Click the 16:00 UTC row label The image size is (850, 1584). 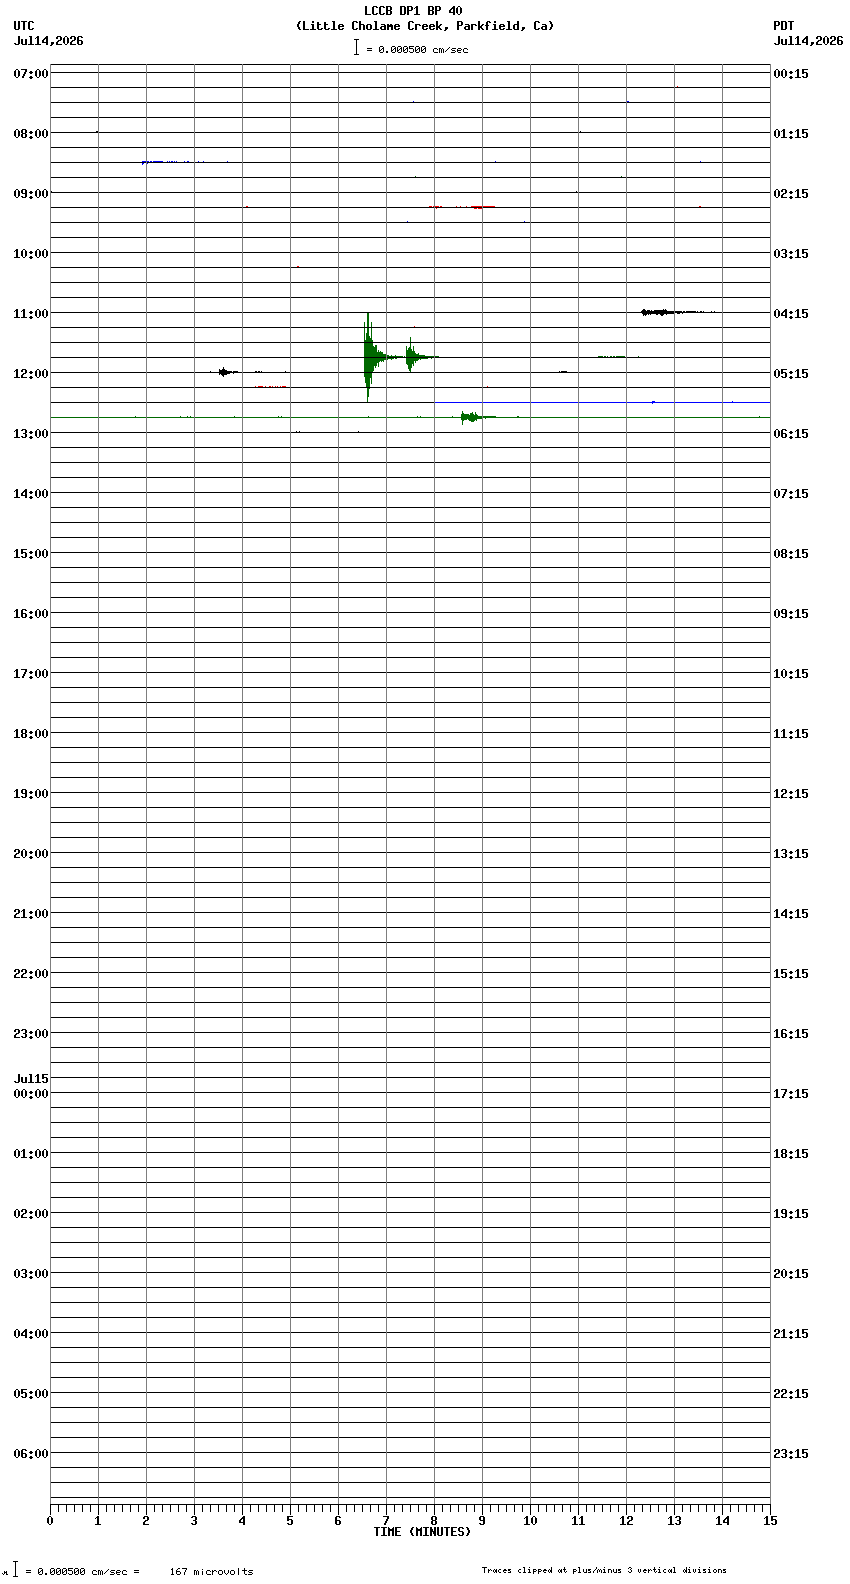(30, 614)
